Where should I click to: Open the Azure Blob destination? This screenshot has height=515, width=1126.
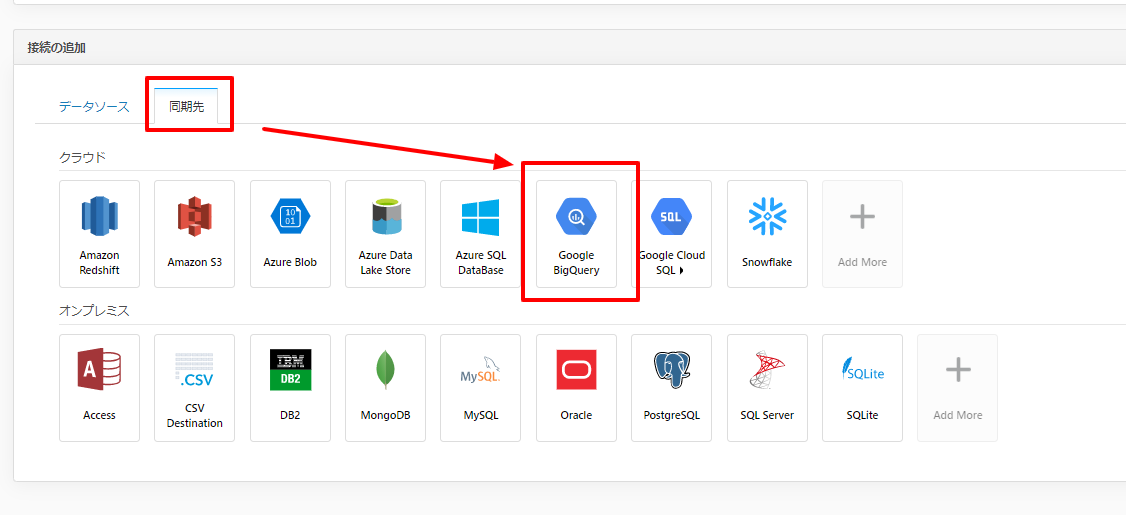pyautogui.click(x=290, y=234)
